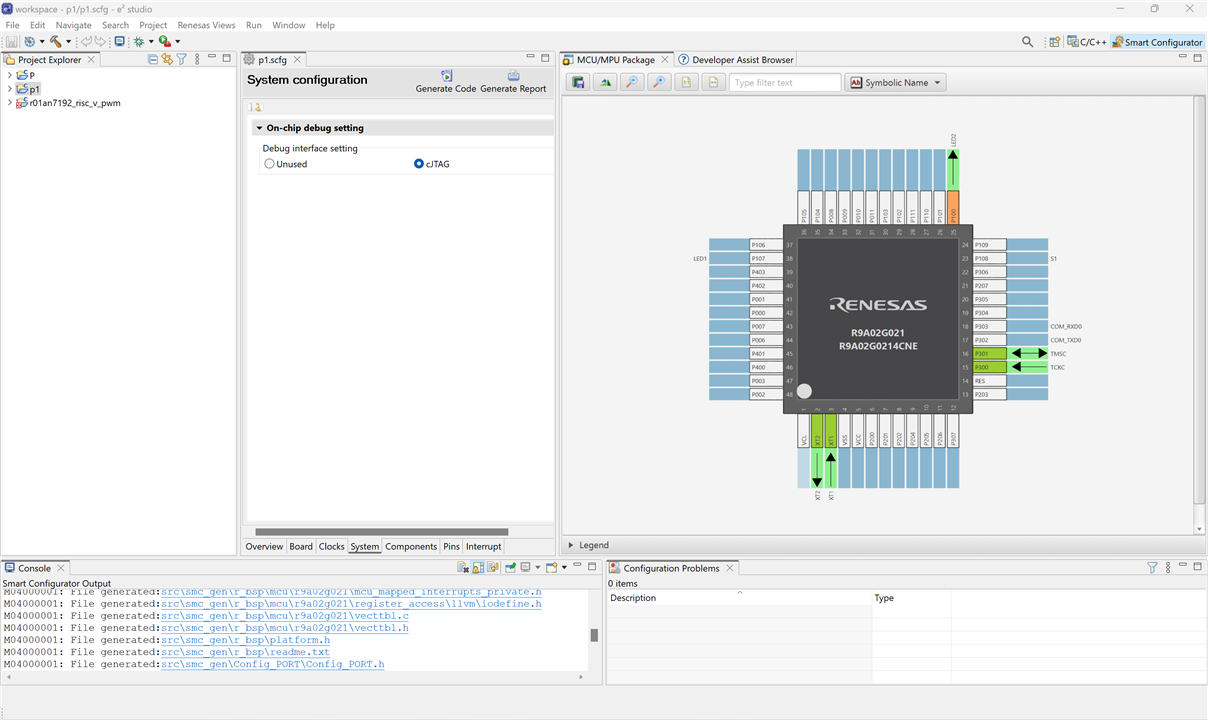
Task: Switch to the Clocks tab
Action: coord(331,547)
